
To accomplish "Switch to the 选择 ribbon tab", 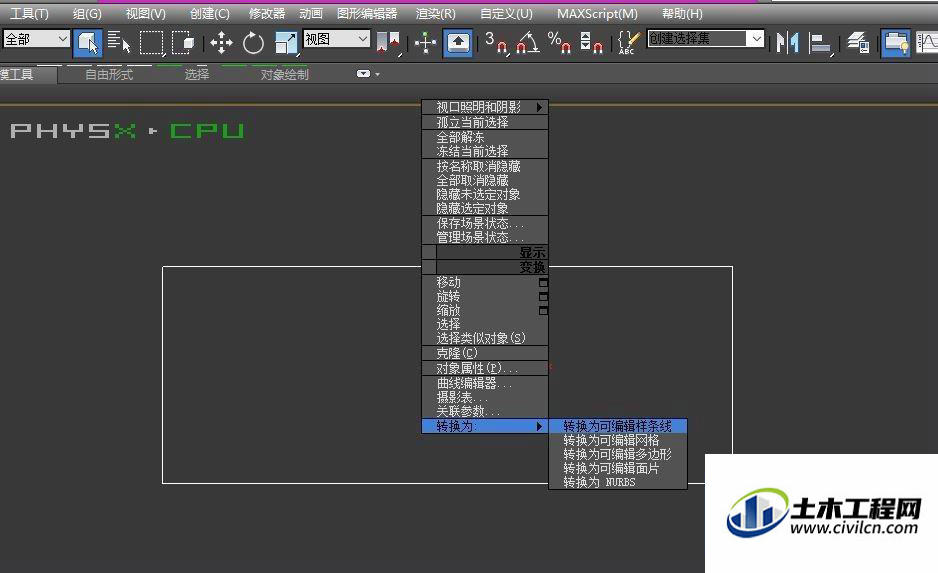I will (196, 75).
